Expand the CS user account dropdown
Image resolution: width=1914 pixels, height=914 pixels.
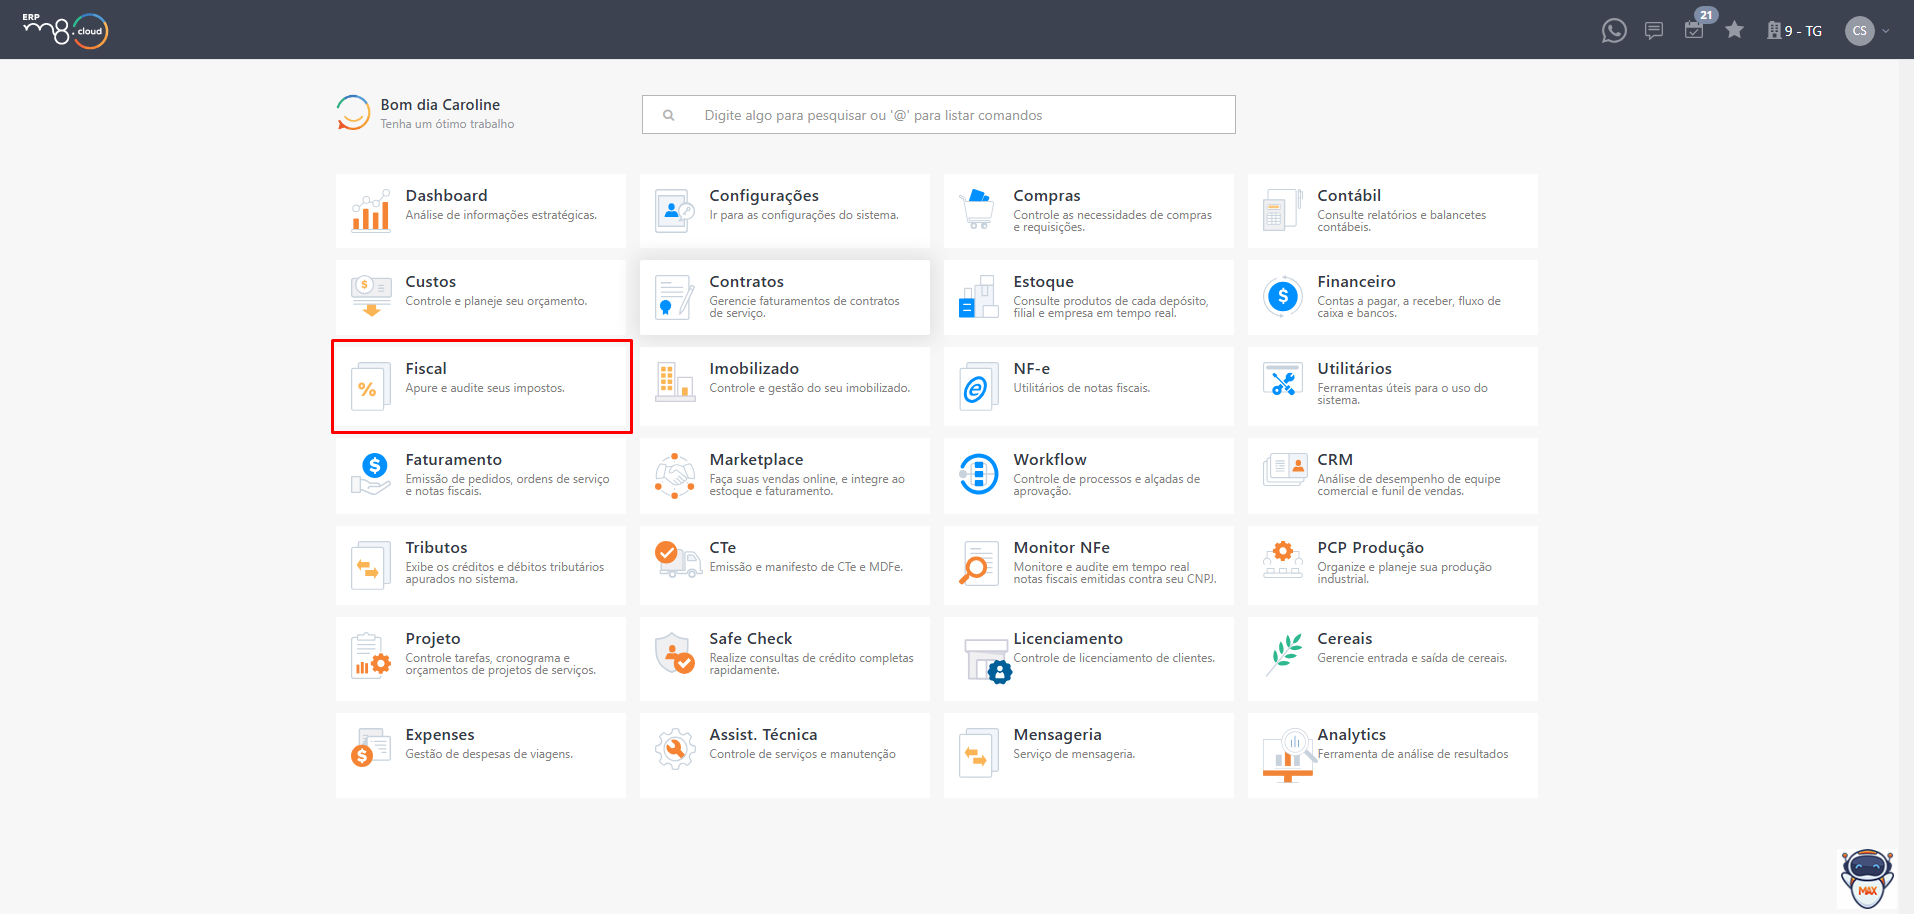tap(1886, 31)
